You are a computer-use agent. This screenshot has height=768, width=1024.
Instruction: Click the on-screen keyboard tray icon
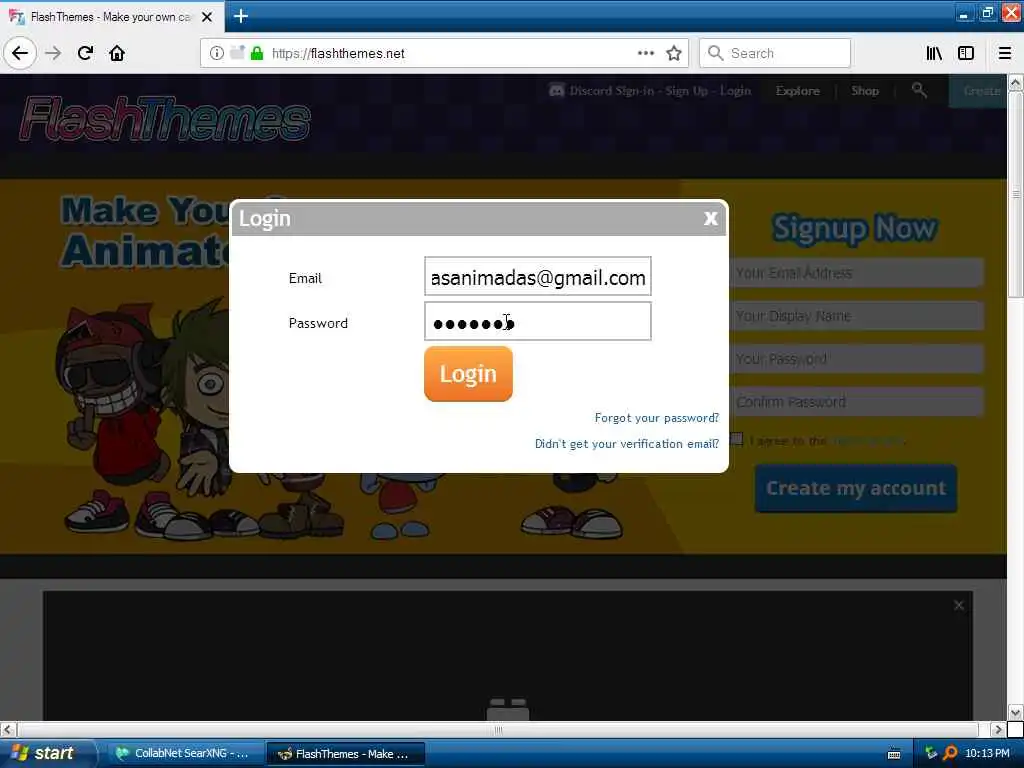pyautogui.click(x=894, y=754)
